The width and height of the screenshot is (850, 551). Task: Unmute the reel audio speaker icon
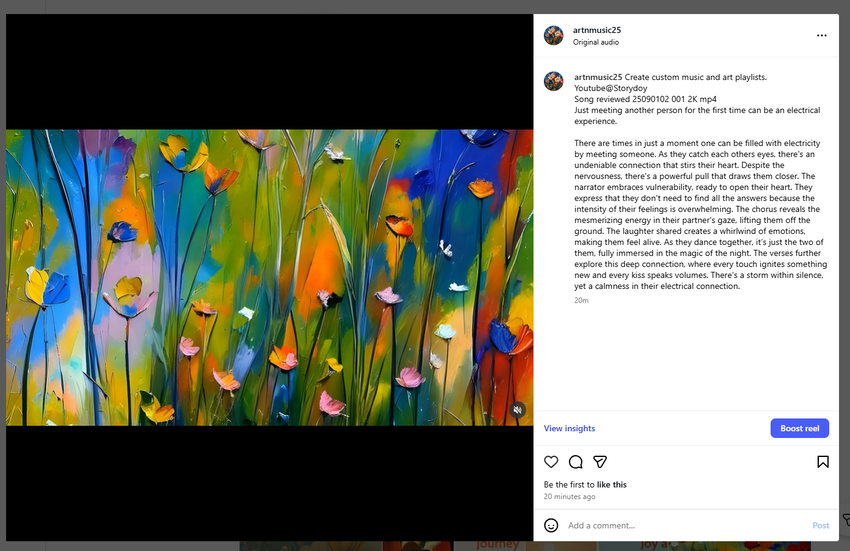(517, 410)
